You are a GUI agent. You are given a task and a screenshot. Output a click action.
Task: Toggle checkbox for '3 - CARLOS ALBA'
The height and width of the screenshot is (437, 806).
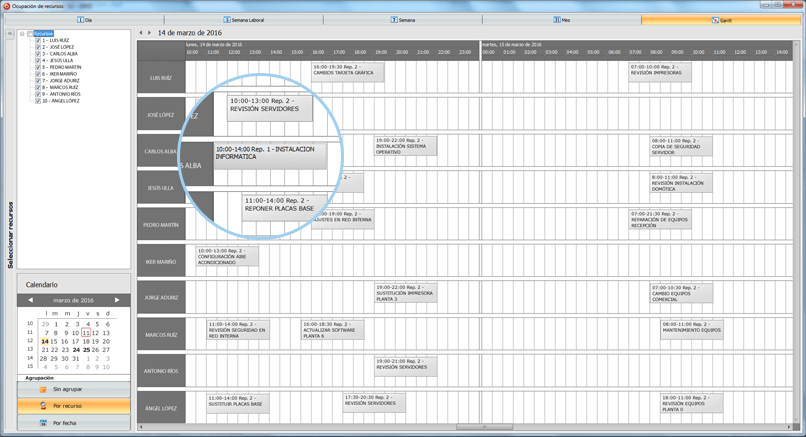(38, 54)
